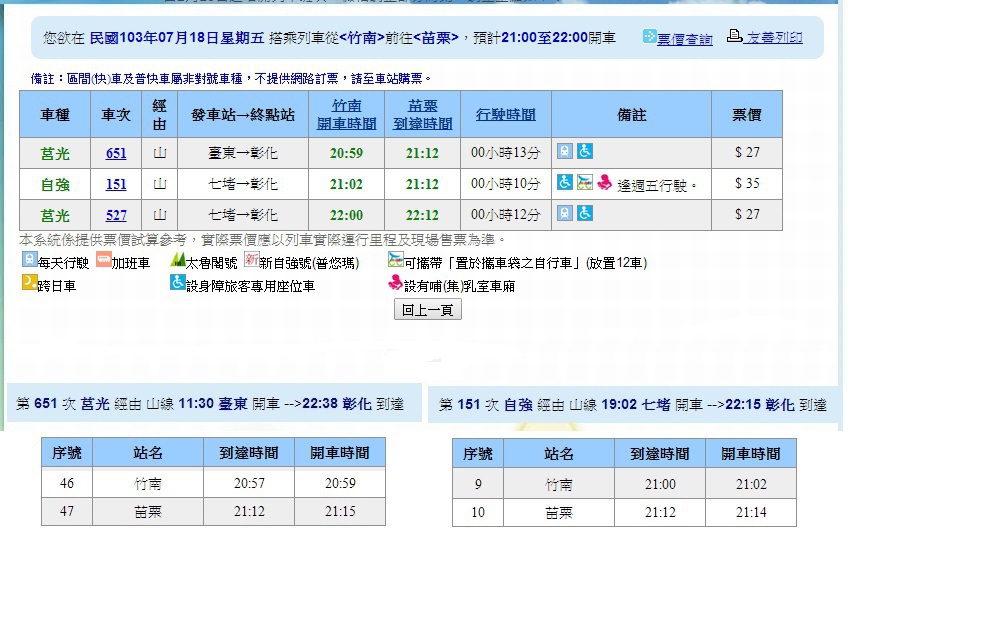This screenshot has width=1008, height=630.
Task: Click daily-service icon in train 527 row
Action: pos(564,213)
